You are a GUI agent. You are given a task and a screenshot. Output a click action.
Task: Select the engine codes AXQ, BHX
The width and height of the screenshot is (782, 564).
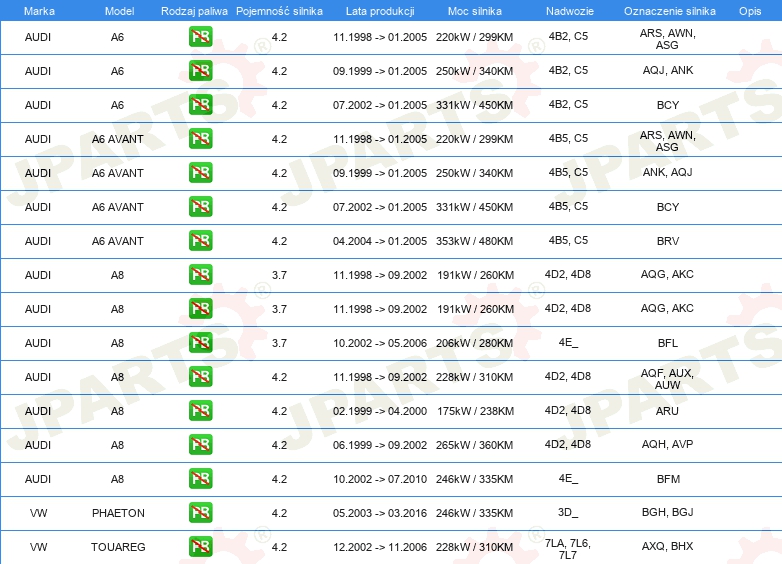pyautogui.click(x=667, y=546)
